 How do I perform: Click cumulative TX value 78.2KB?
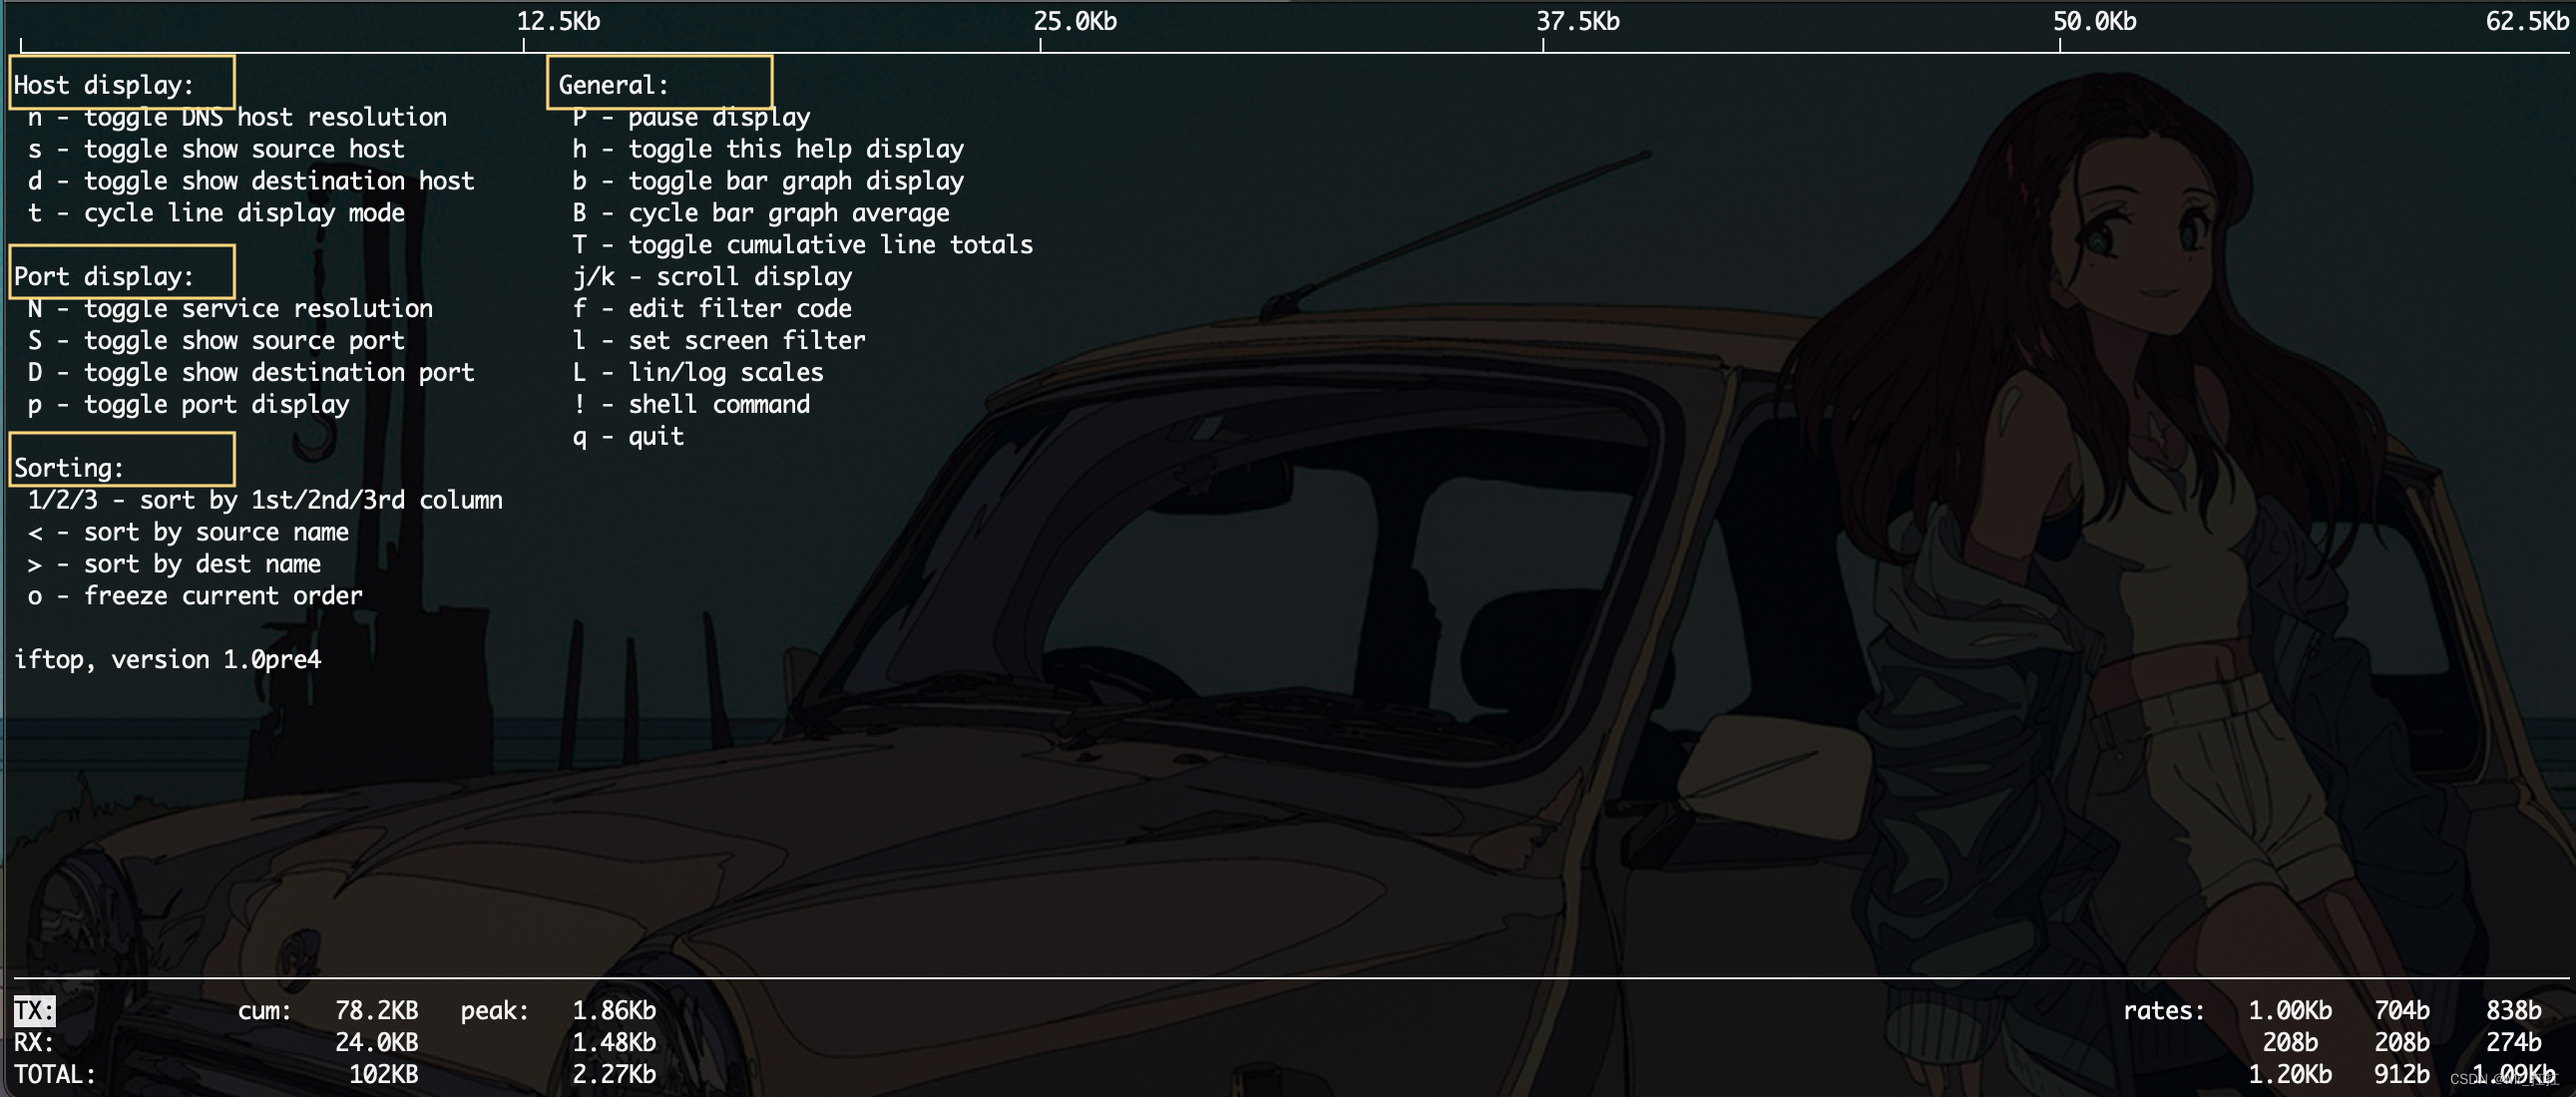[377, 1011]
